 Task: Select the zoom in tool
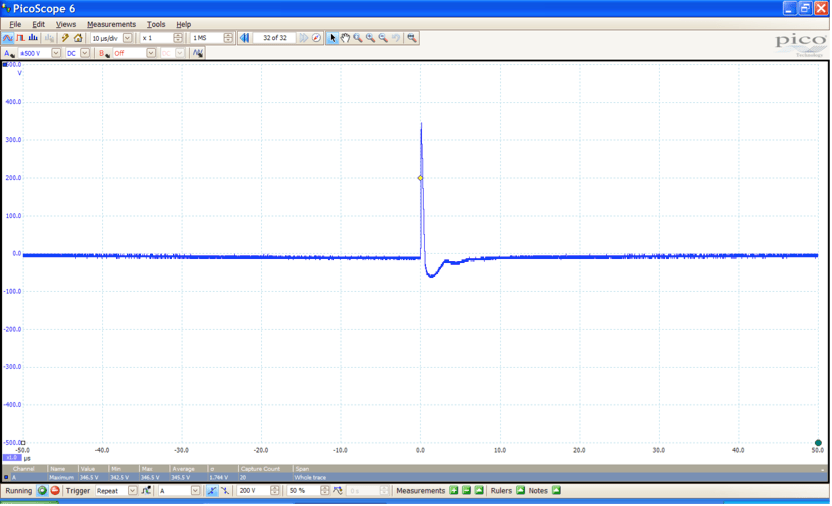370,38
